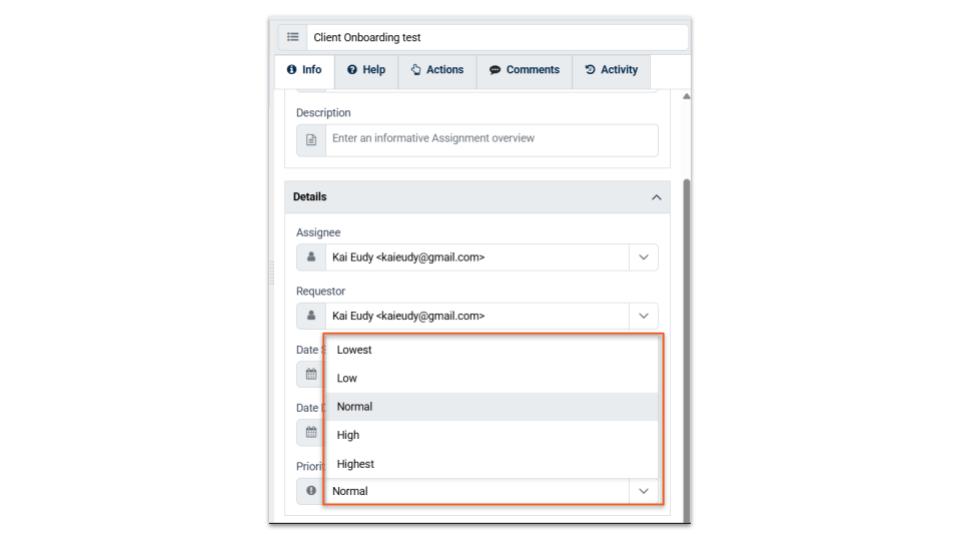Expand the Assignee dropdown
This screenshot has width=960, height=540.
click(x=644, y=258)
